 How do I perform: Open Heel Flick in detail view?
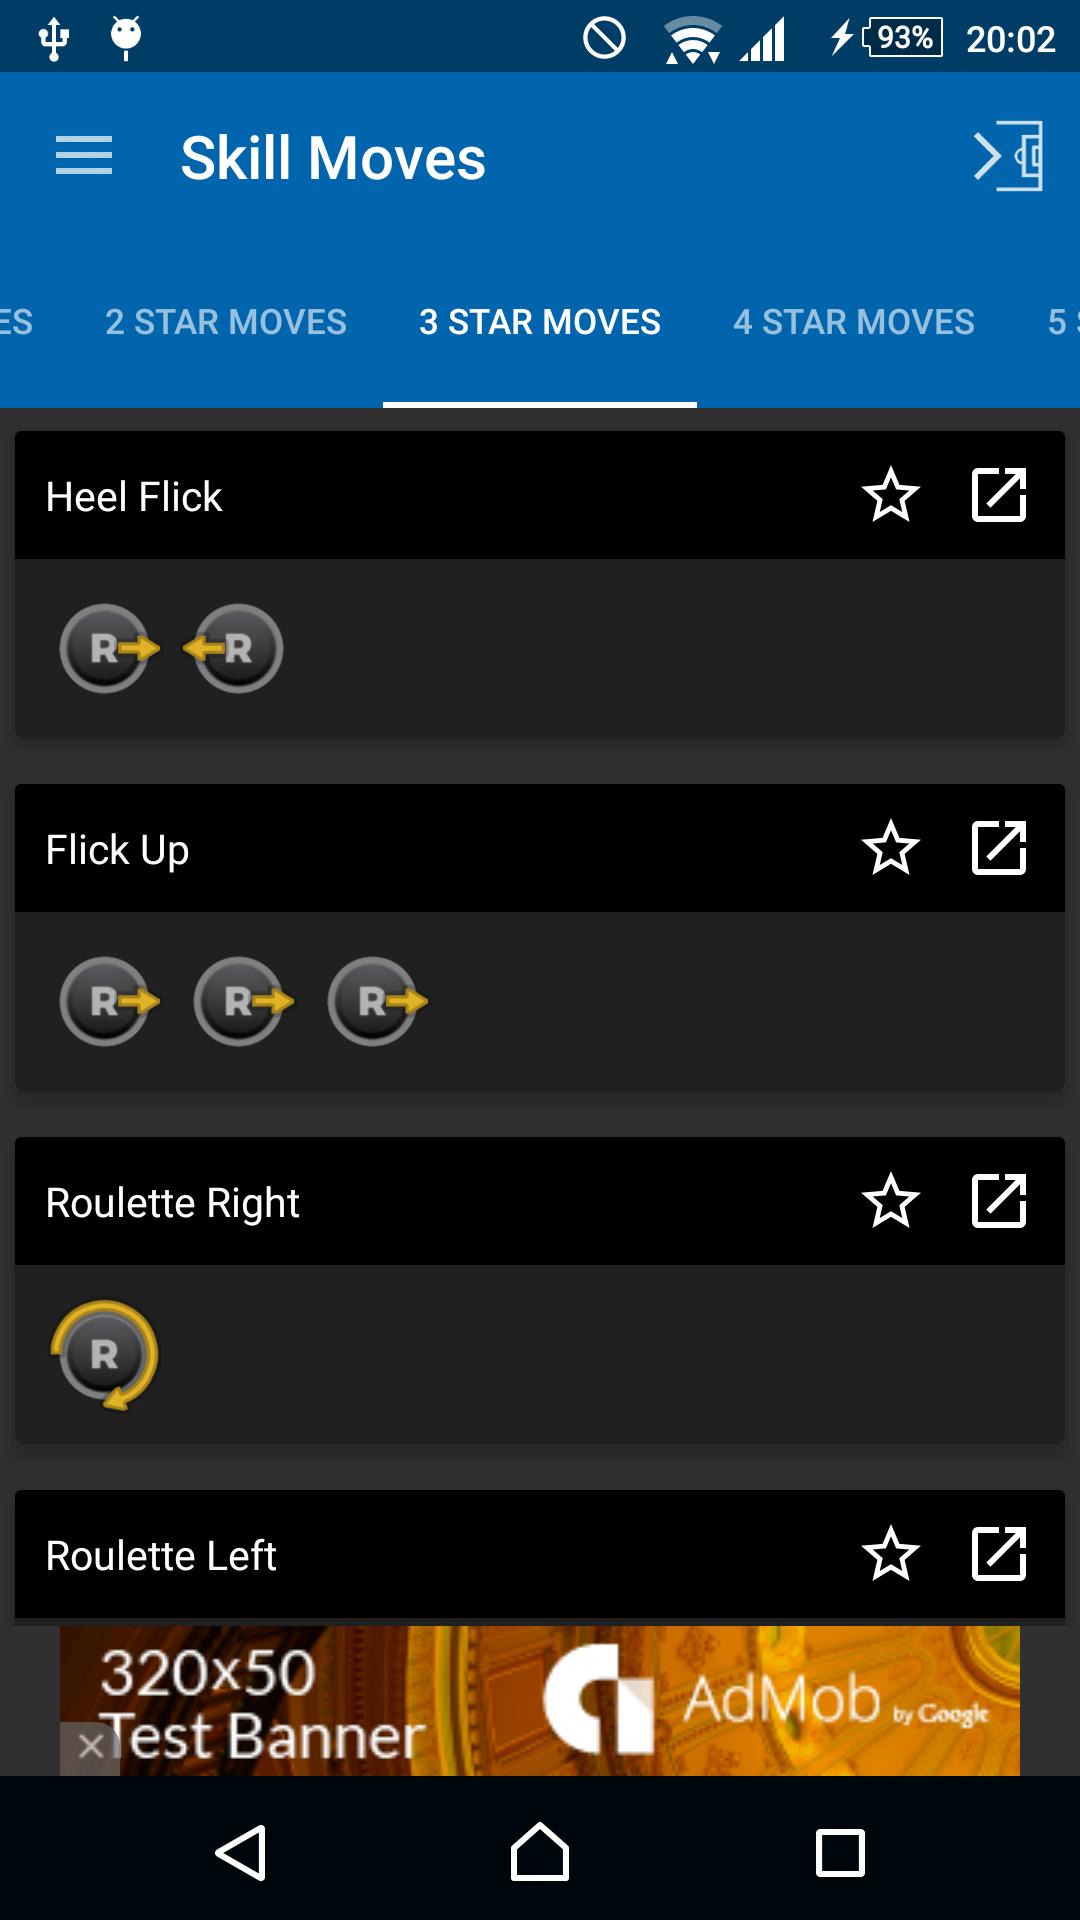pyautogui.click(x=999, y=495)
